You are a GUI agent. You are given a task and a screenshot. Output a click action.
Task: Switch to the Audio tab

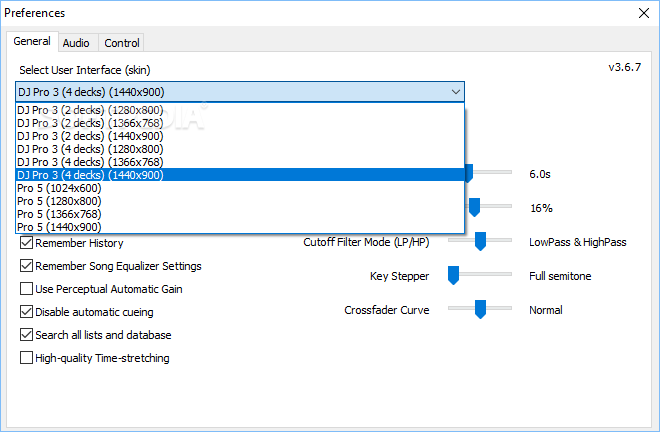[x=76, y=43]
